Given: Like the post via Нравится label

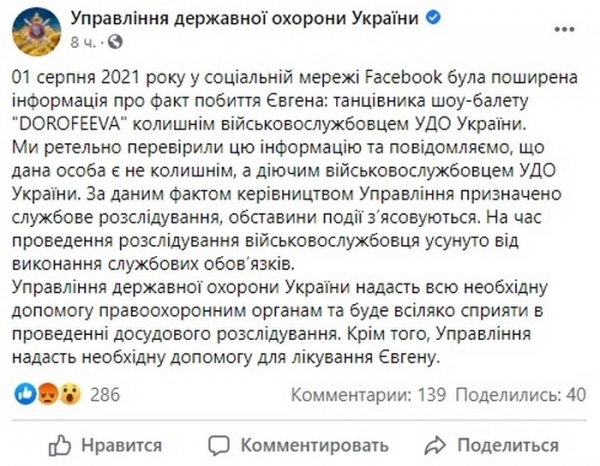Looking at the screenshot, I should pos(120,443).
